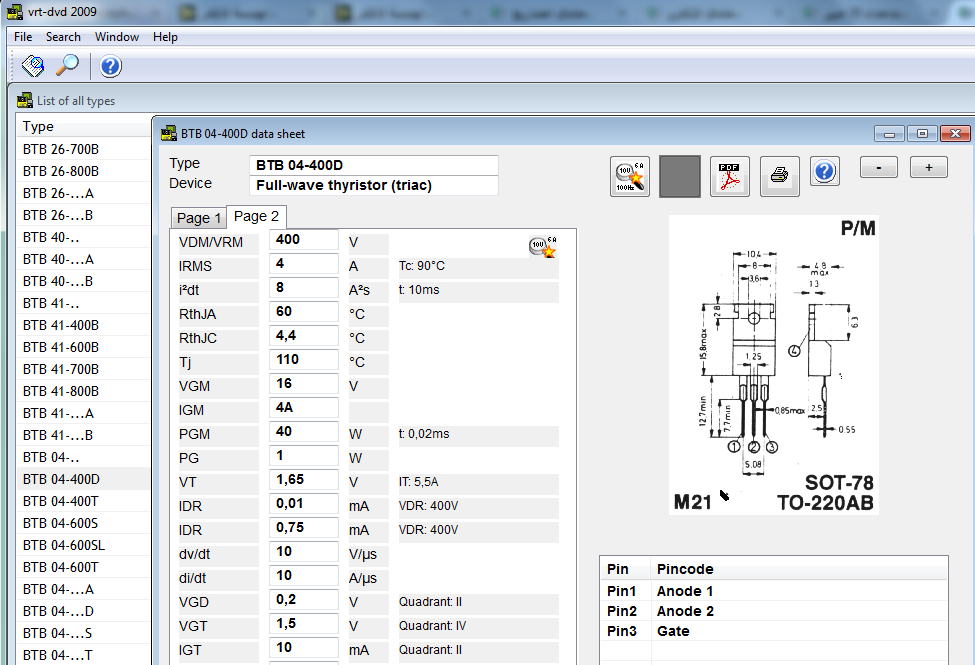Click the gray square button in datasheet toolbar

pyautogui.click(x=680, y=176)
